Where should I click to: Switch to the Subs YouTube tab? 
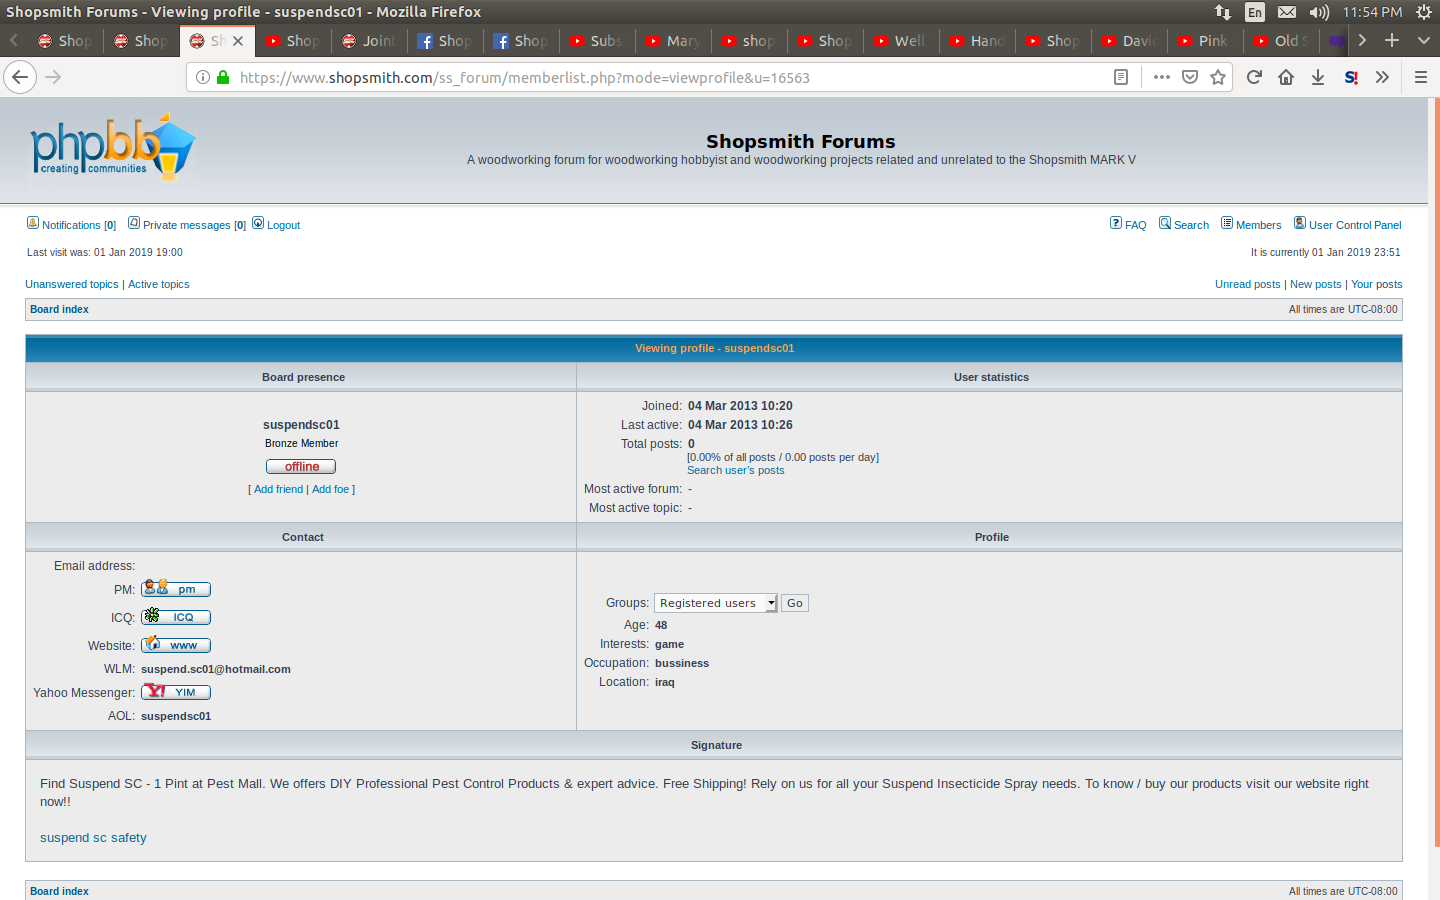(598, 41)
